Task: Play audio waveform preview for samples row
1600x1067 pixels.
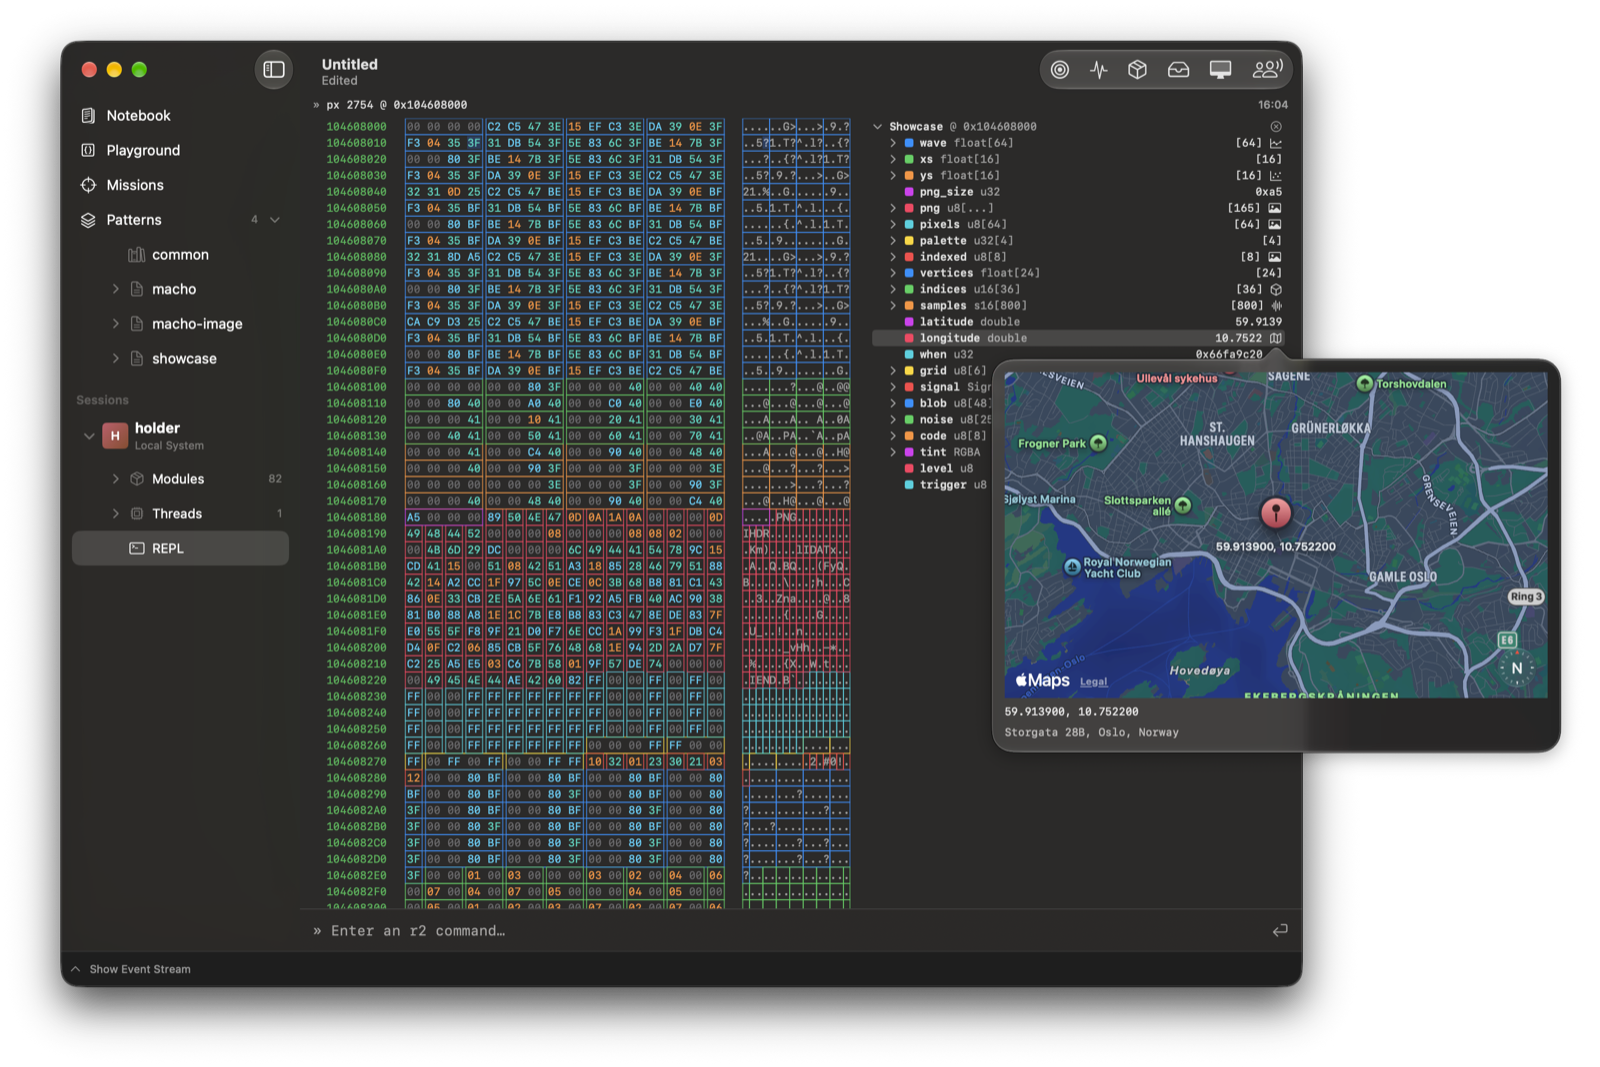Action: 1276,306
